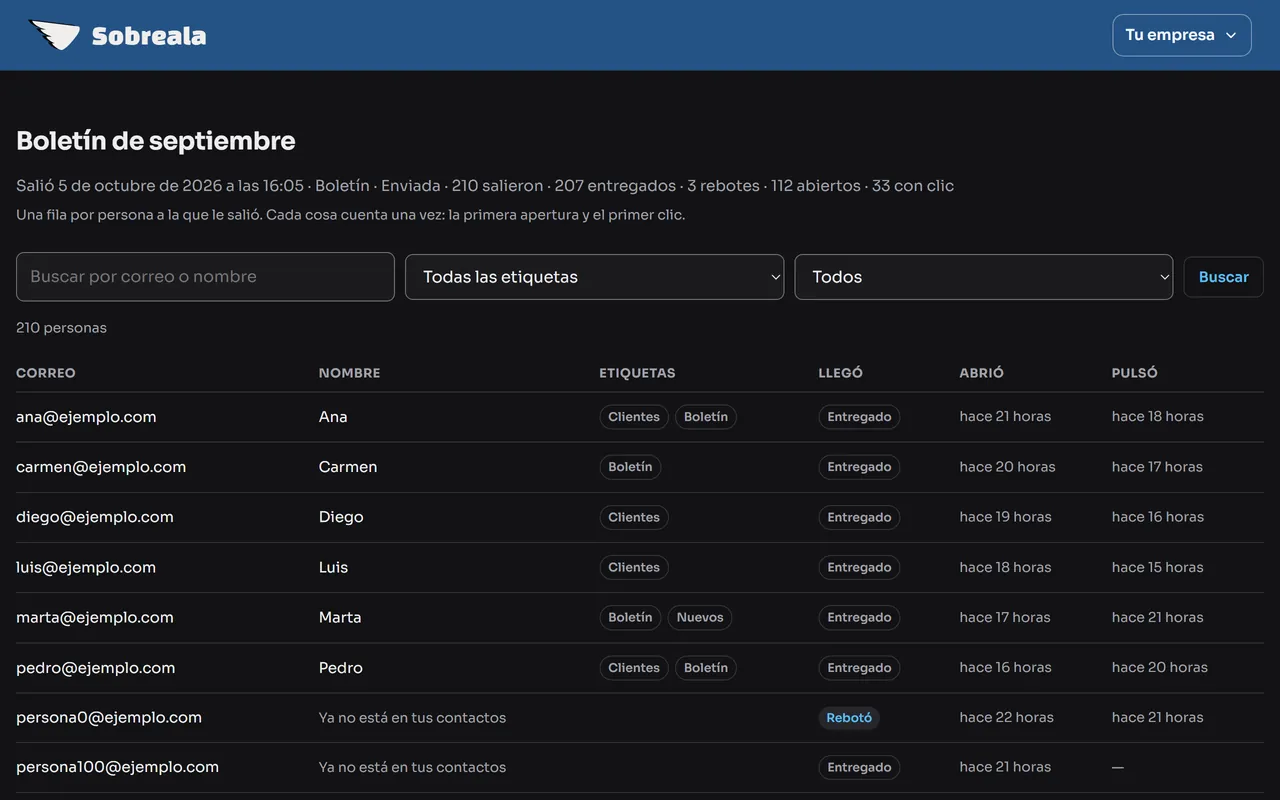Click the LLEGÓ column header
This screenshot has height=800, width=1280.
(841, 373)
